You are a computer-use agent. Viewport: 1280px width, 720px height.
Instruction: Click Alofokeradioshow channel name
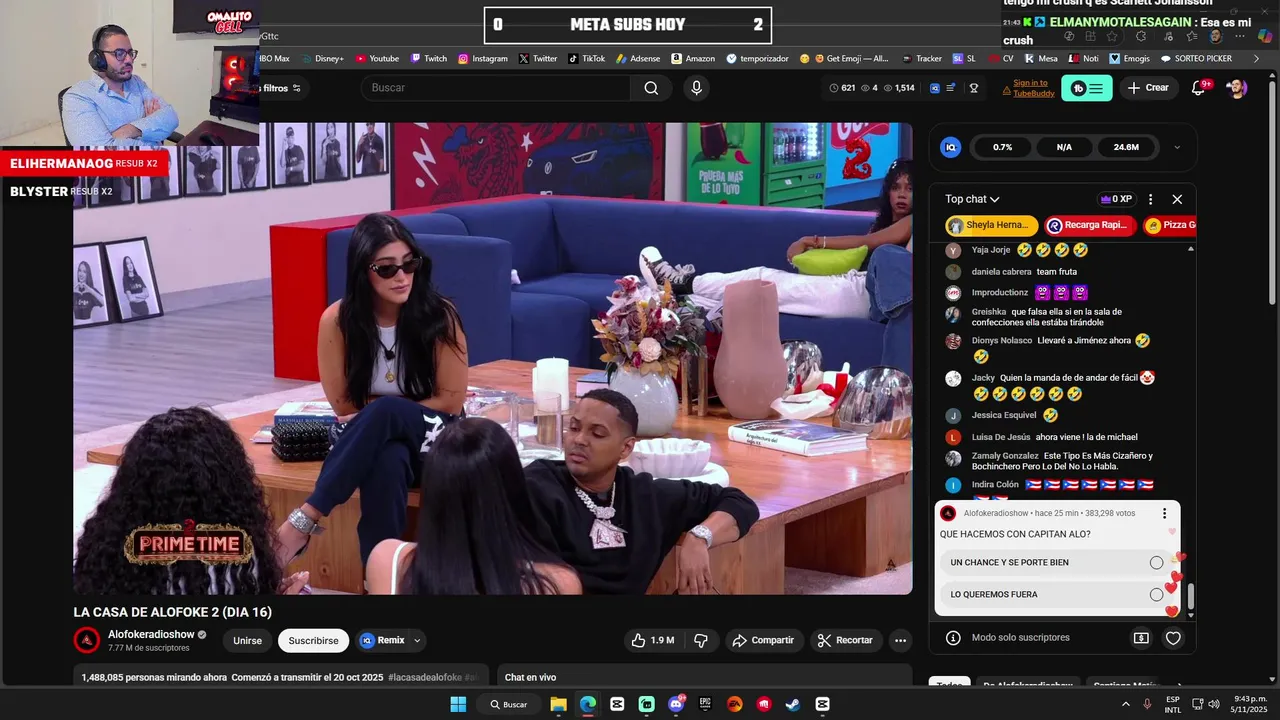(x=151, y=634)
